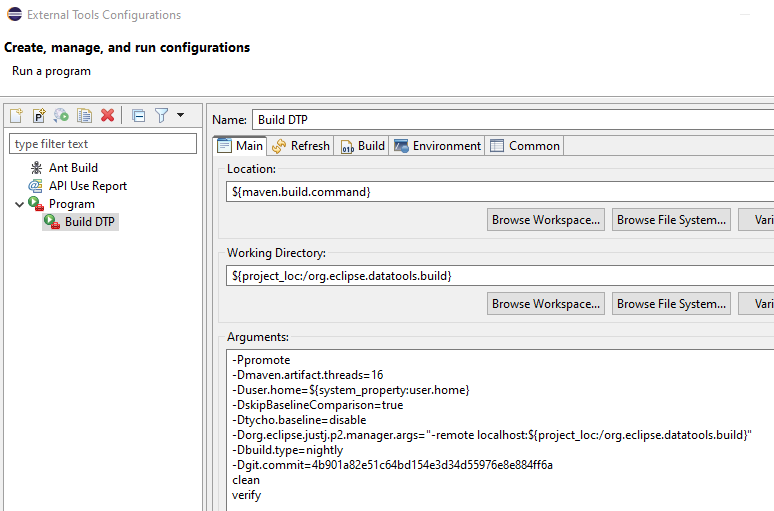The width and height of the screenshot is (774, 511).
Task: Click the New configuration prototype icon
Action: [39, 116]
